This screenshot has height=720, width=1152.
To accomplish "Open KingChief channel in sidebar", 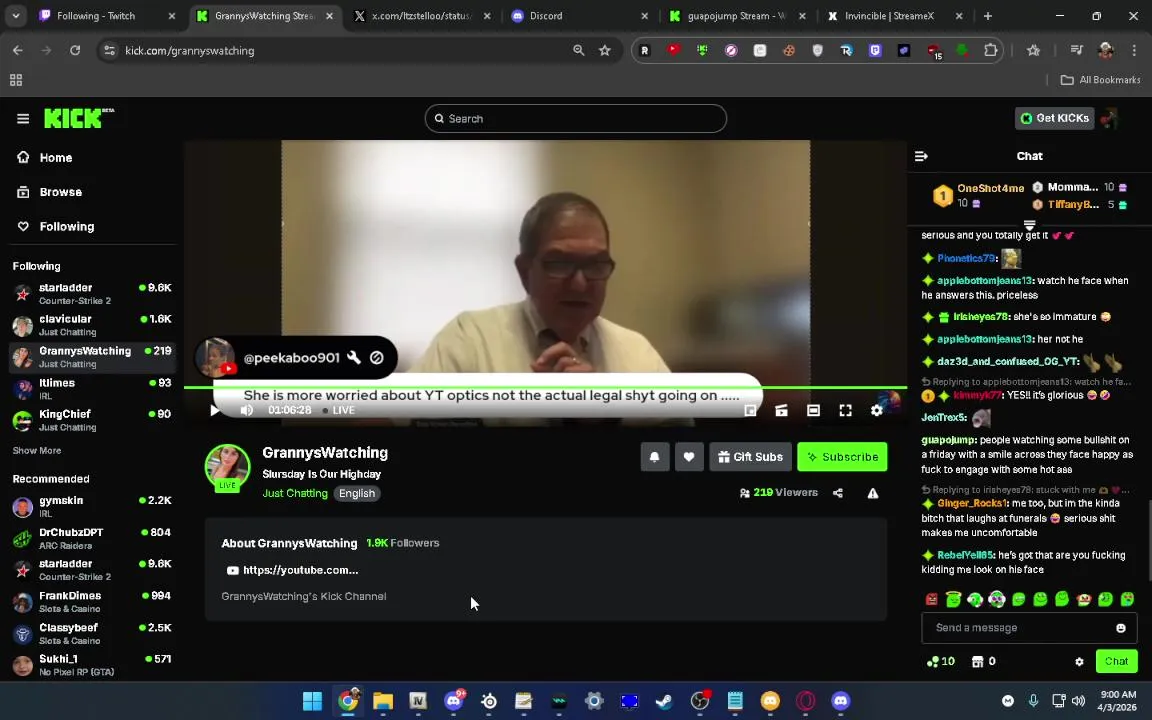I will tap(93, 420).
